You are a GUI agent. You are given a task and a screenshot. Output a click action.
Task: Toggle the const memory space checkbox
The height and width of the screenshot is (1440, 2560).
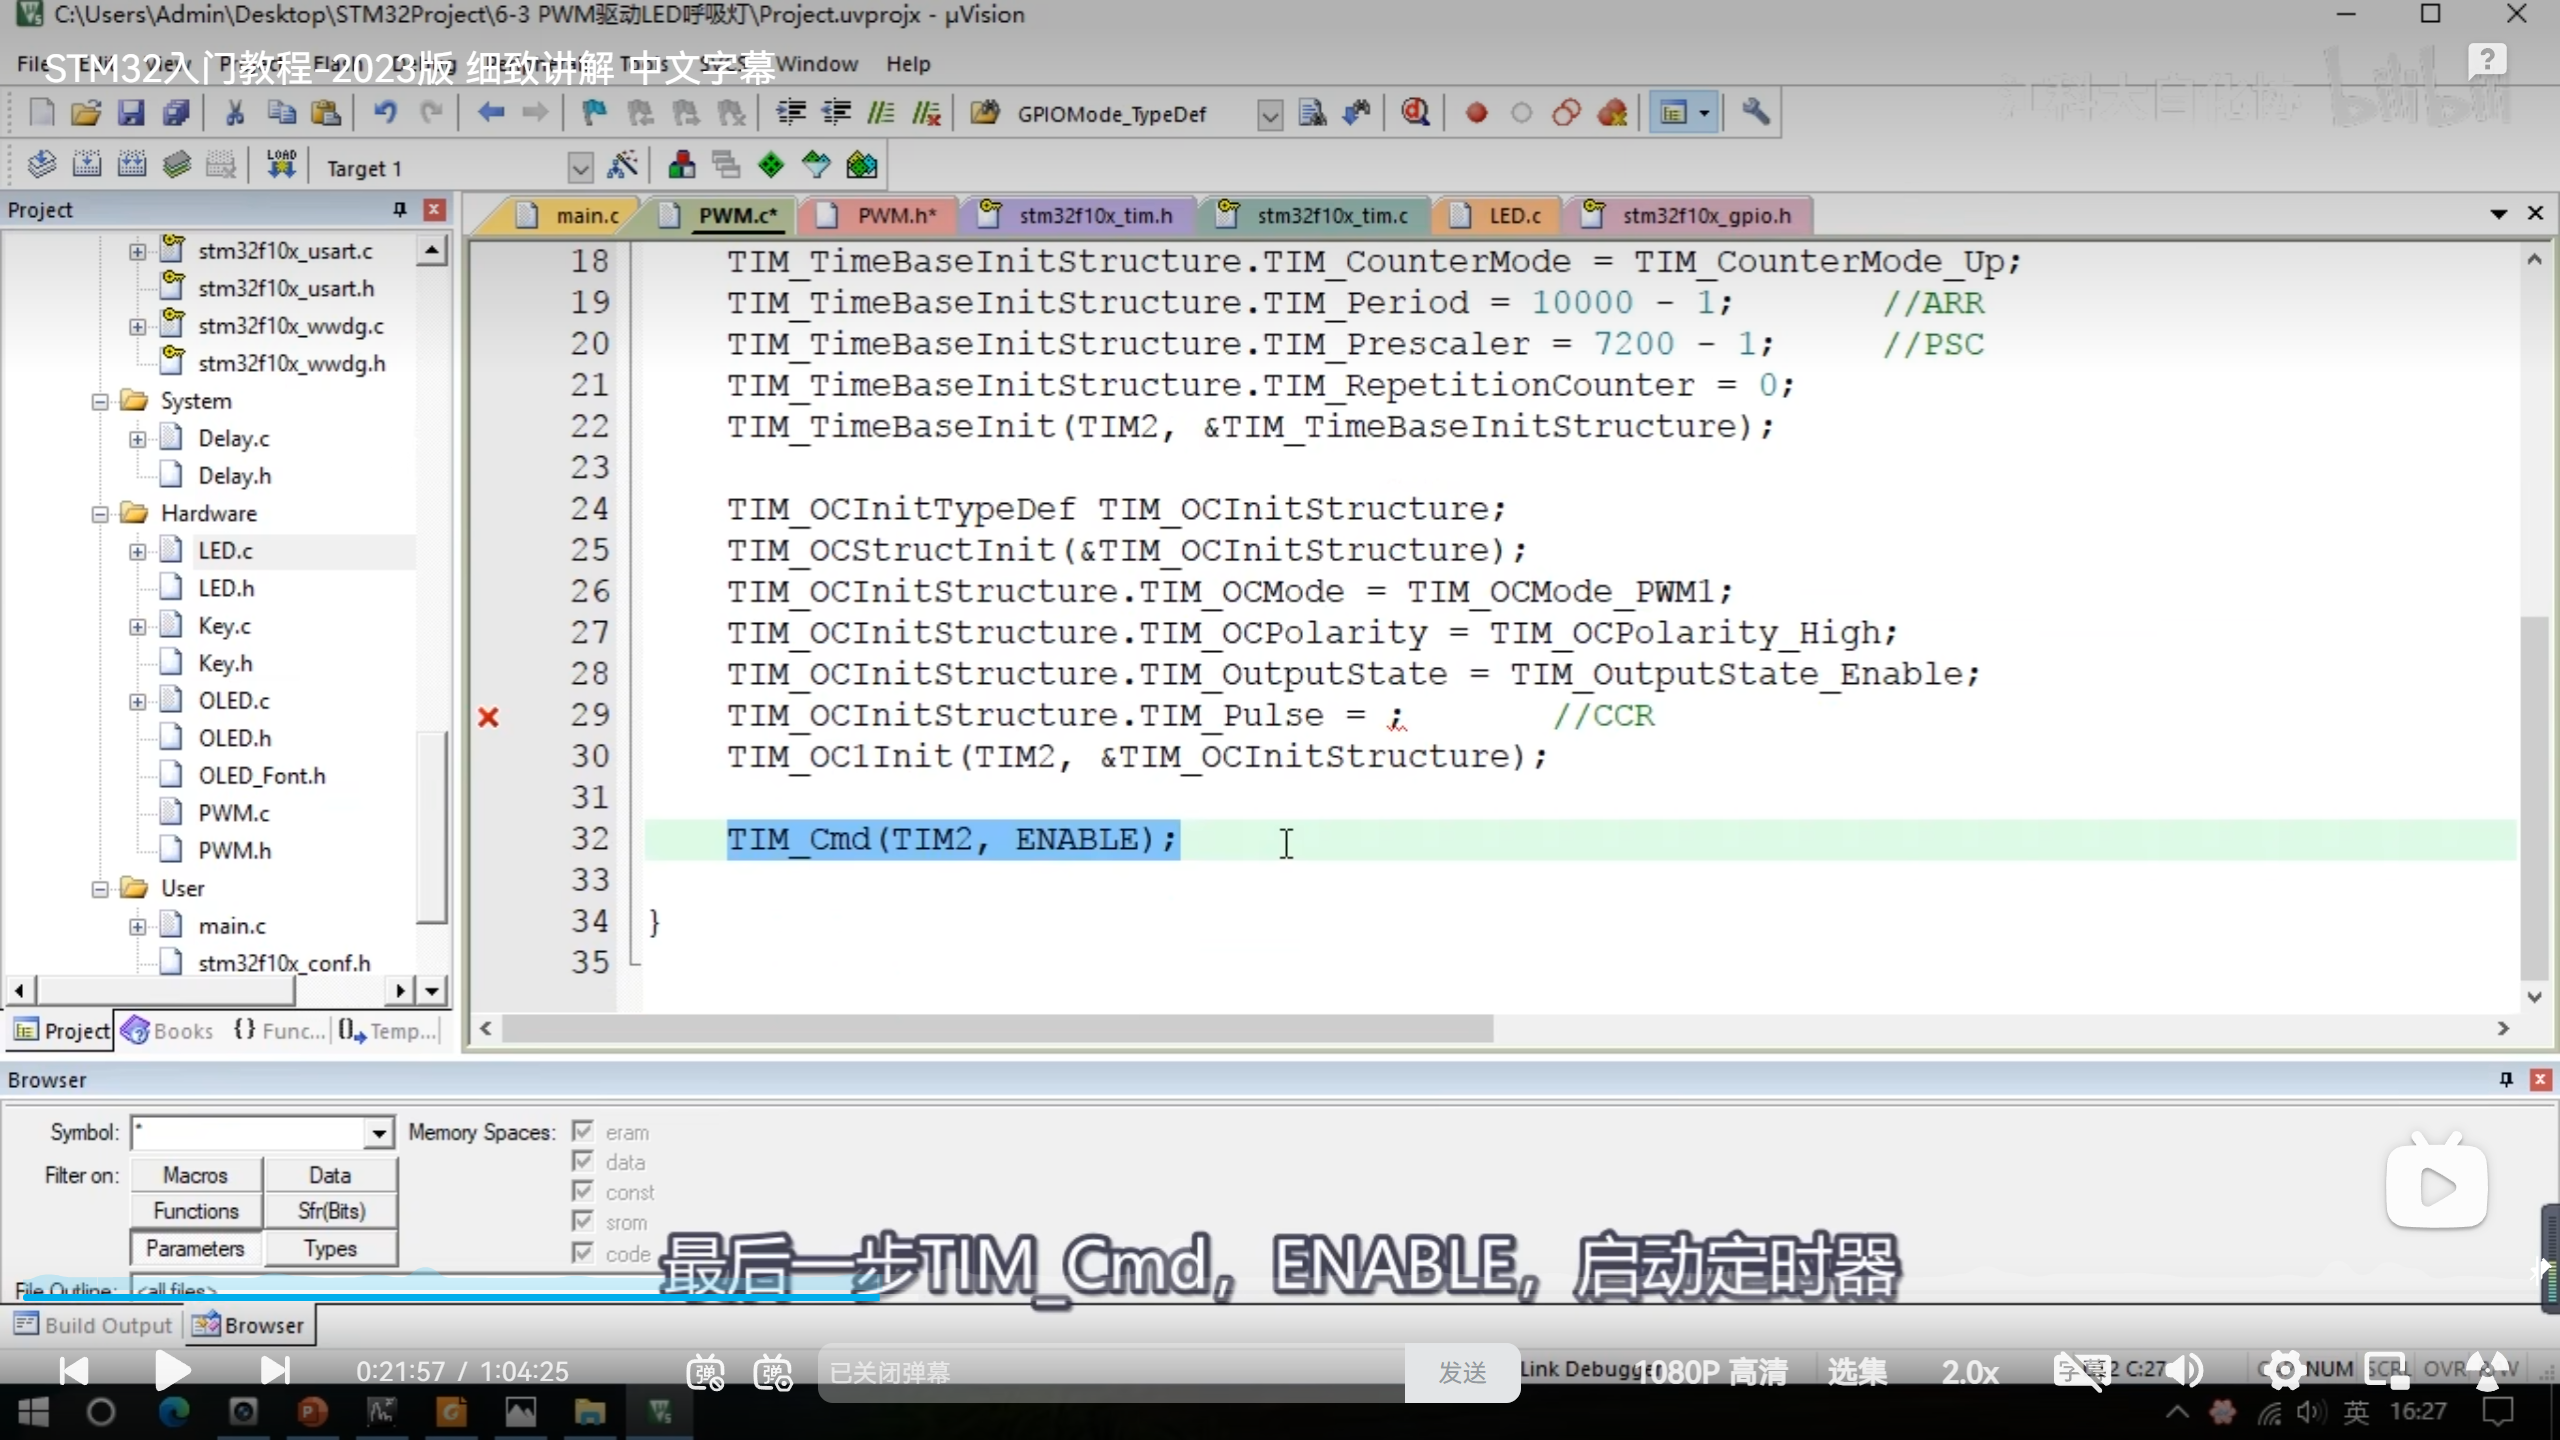[x=583, y=1191]
